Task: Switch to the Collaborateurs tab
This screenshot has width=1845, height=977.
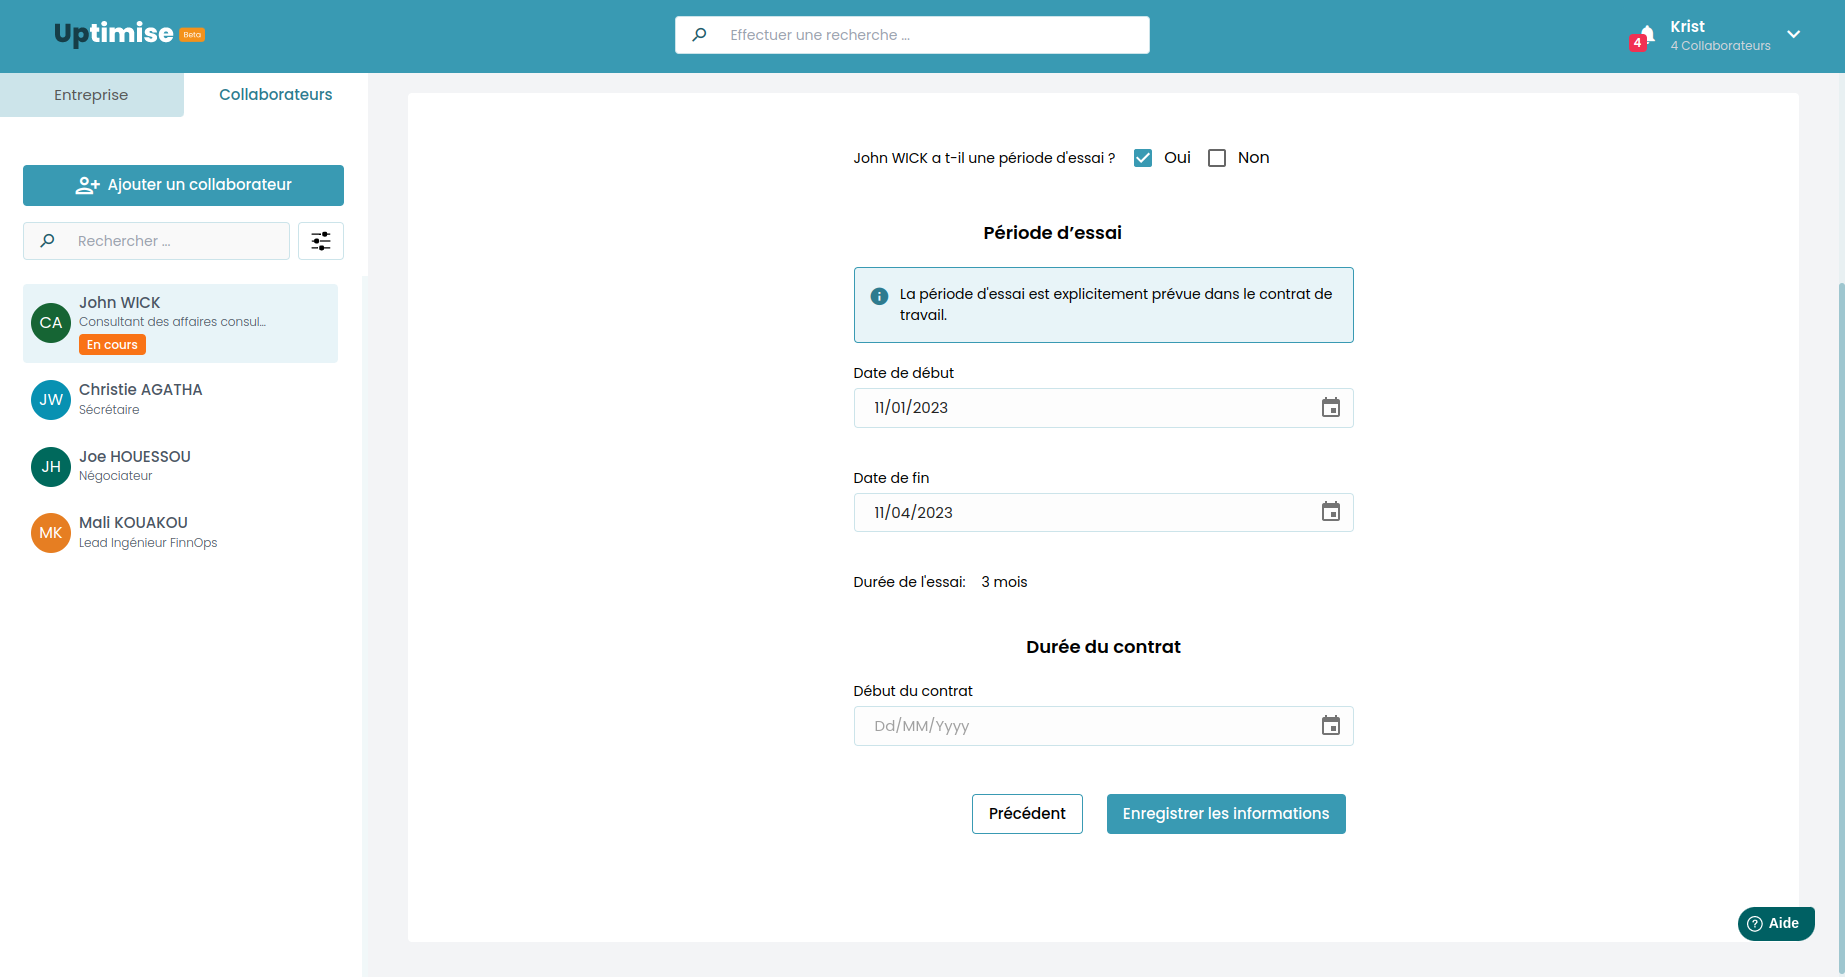Action: (276, 95)
